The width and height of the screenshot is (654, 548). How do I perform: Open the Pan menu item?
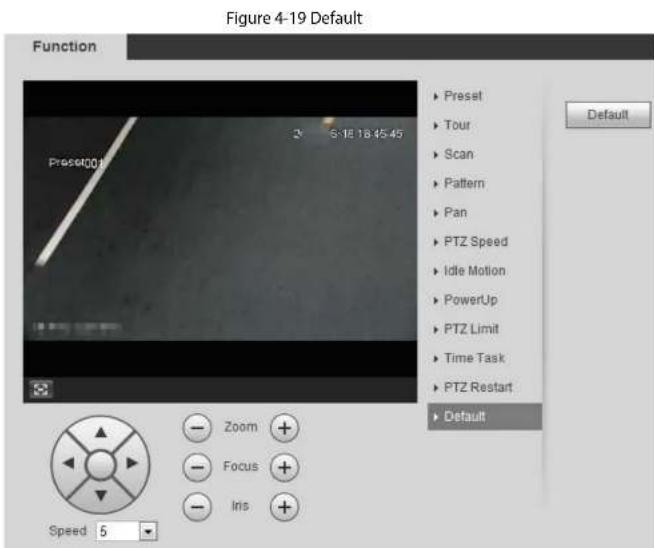click(455, 213)
